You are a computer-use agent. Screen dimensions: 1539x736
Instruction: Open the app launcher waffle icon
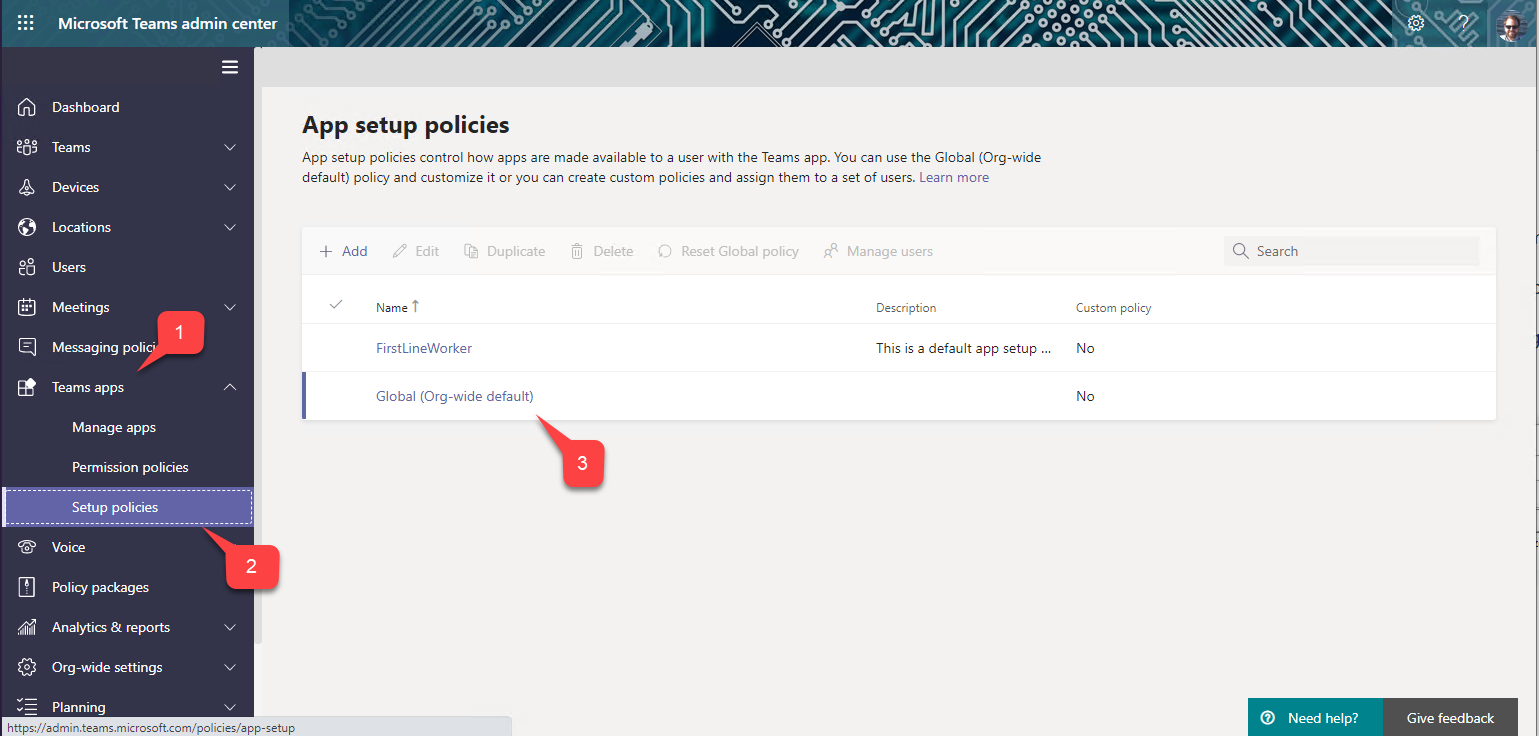[26, 23]
